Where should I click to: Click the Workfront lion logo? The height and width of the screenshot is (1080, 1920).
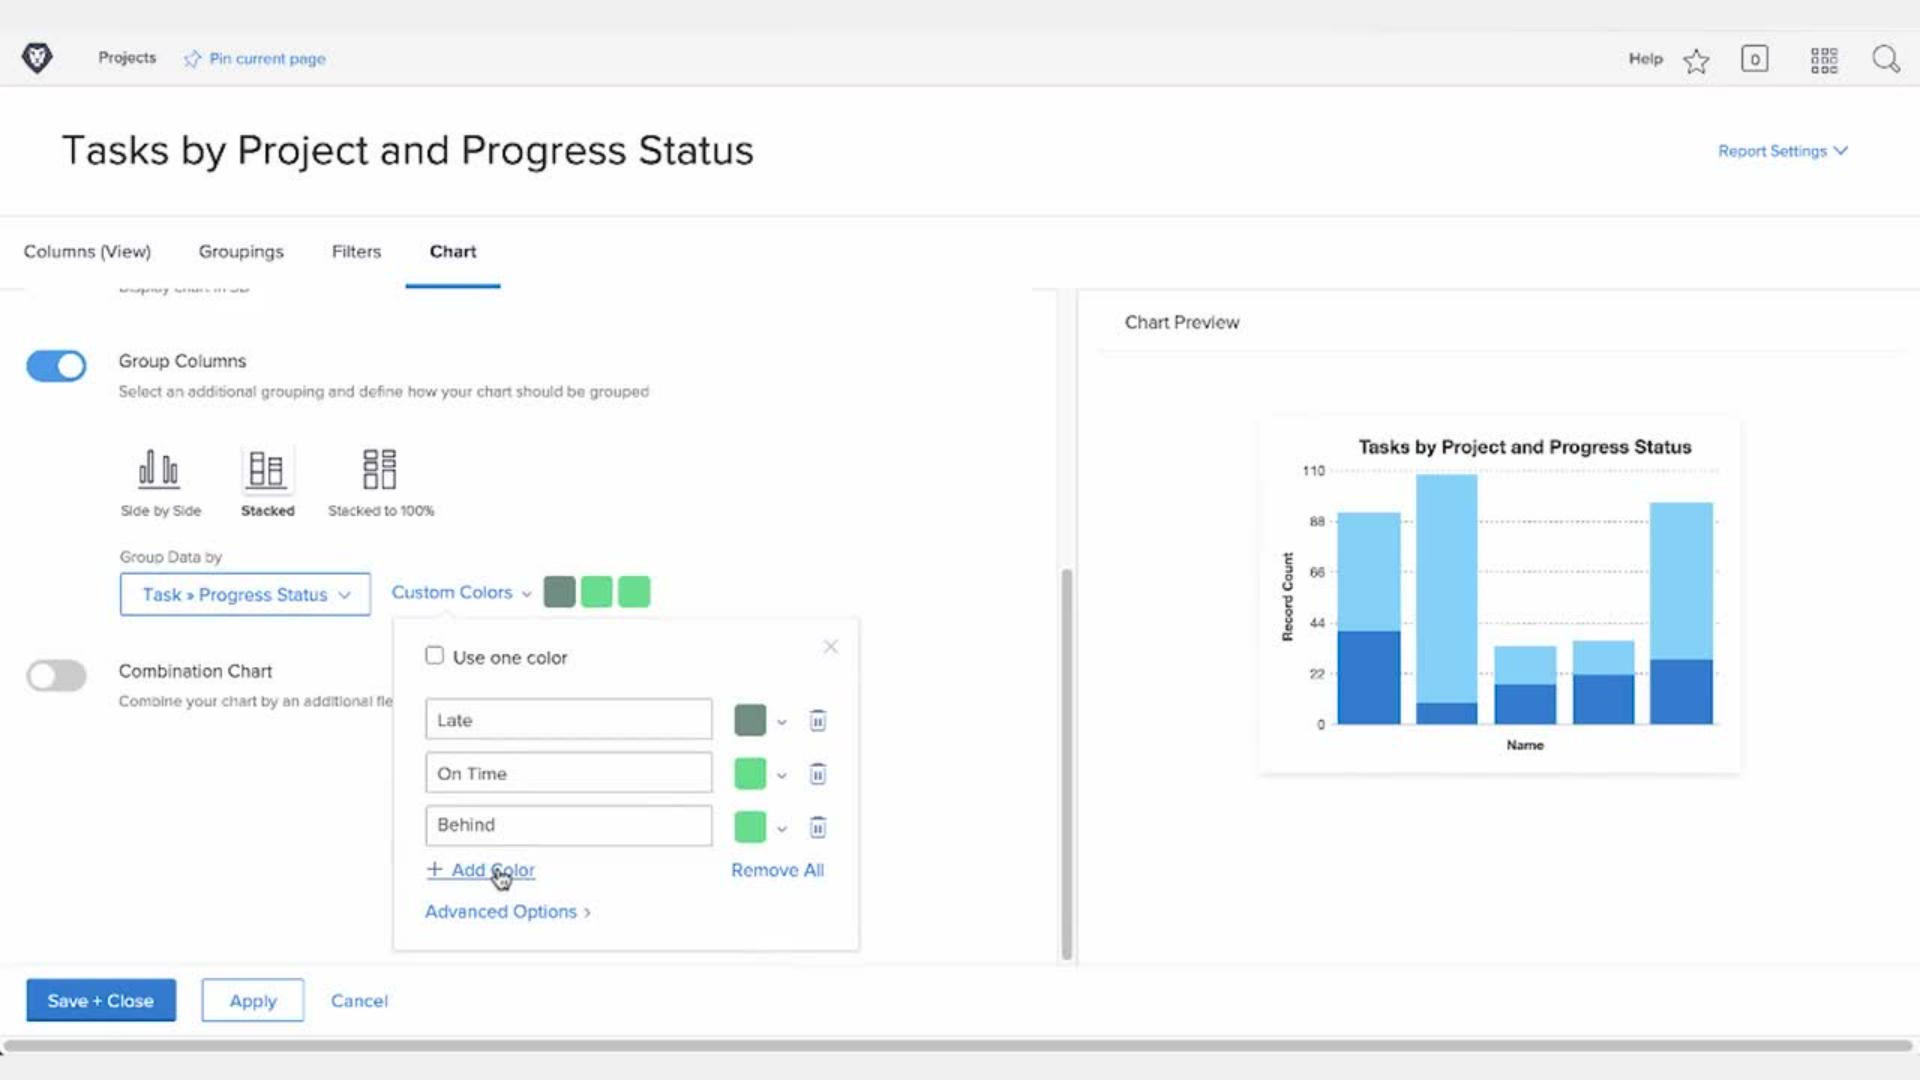(37, 58)
